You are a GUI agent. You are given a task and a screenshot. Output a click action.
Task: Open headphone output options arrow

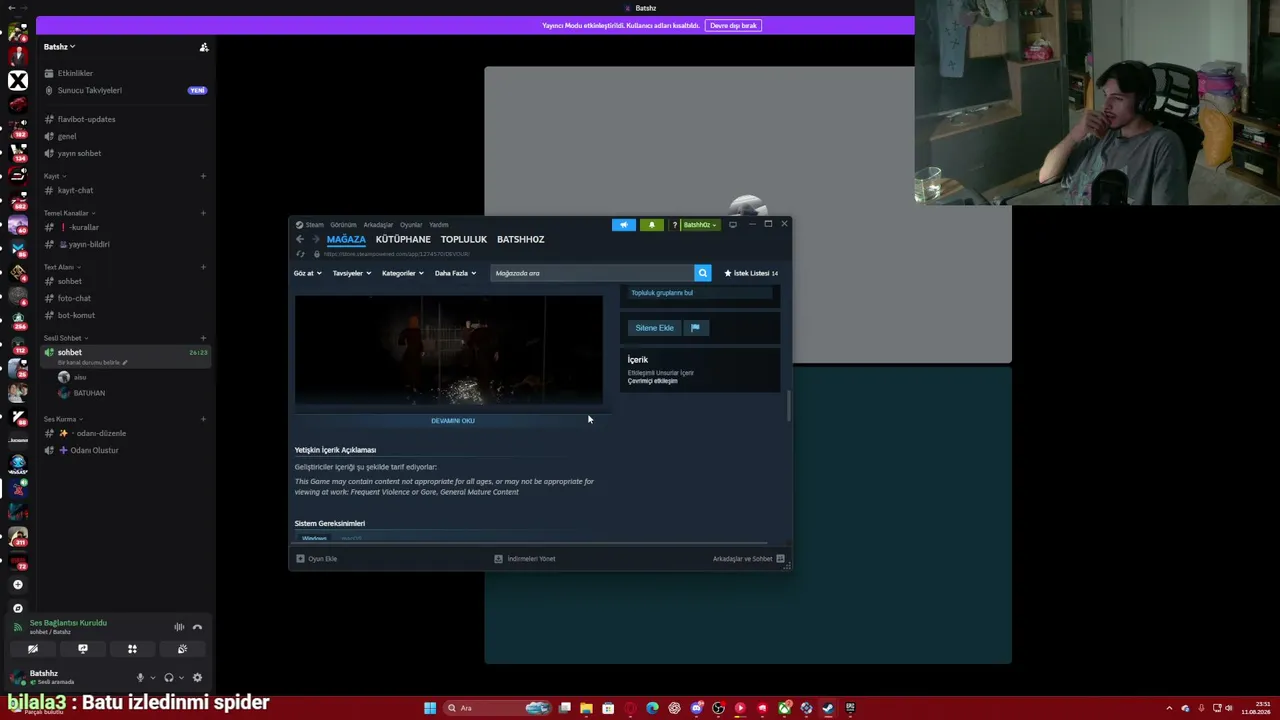pos(181,678)
